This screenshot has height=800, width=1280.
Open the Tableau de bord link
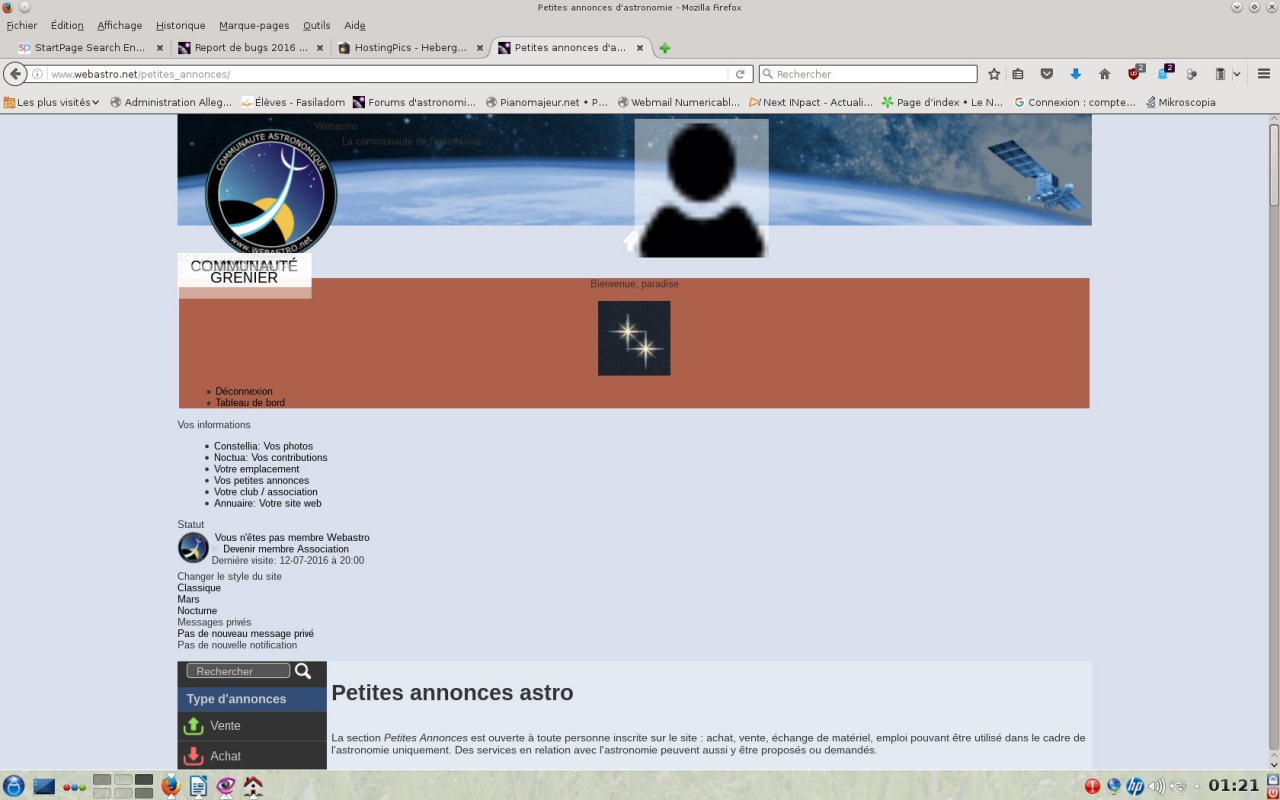tap(250, 403)
